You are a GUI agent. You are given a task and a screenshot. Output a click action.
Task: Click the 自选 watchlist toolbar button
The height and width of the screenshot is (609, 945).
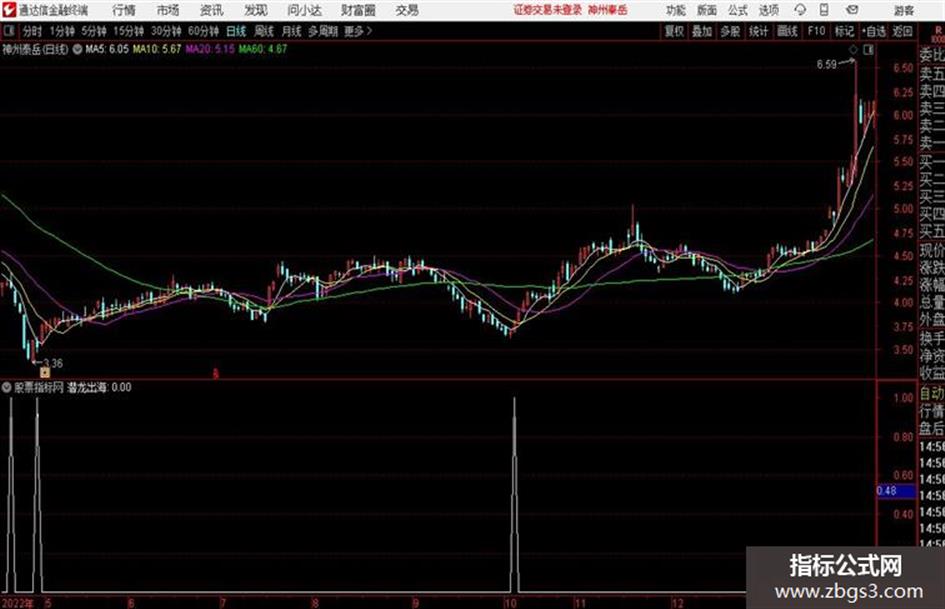pos(873,31)
